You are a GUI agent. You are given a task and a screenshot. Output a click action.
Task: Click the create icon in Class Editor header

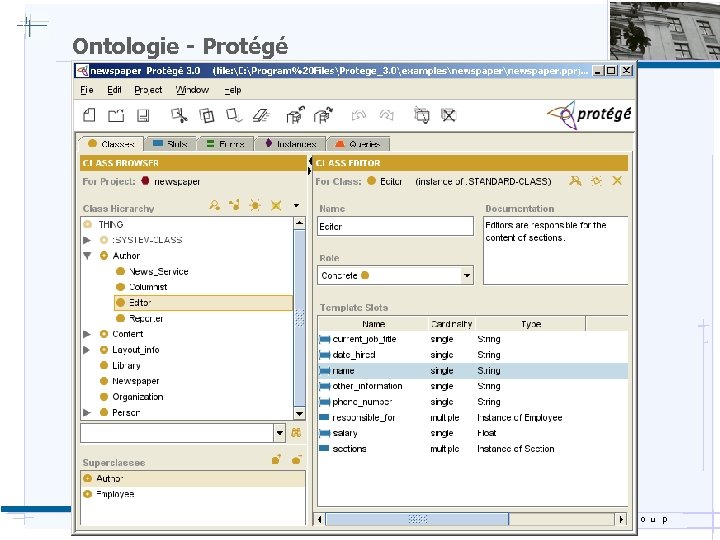pyautogui.click(x=596, y=181)
